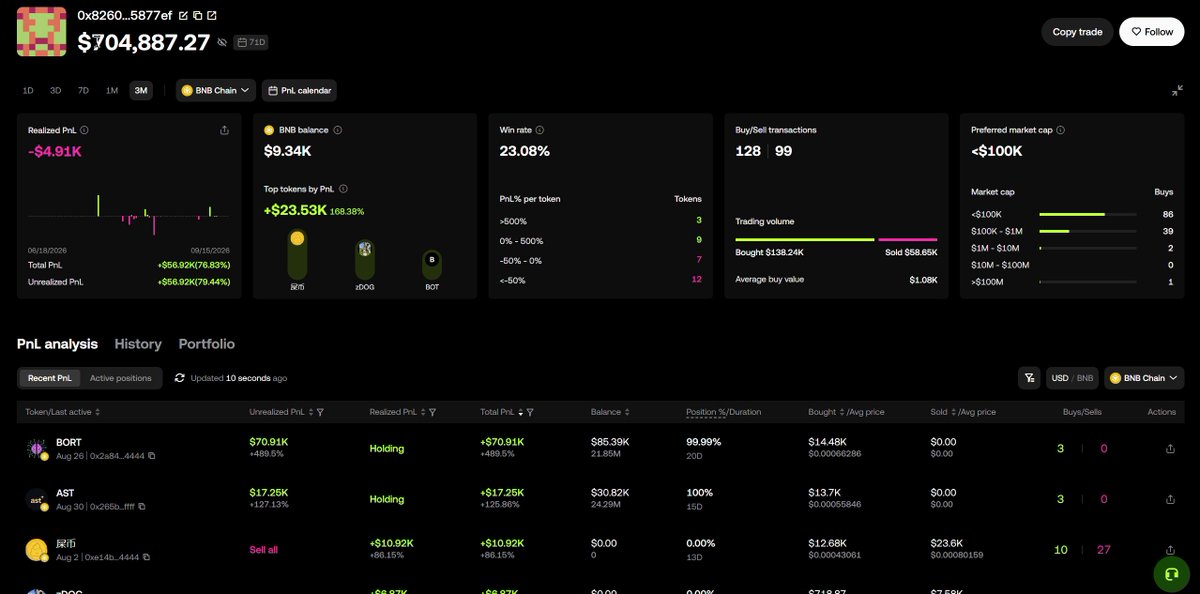Show Top tokens by PnL info
Image resolution: width=1200 pixels, height=594 pixels.
343,189
